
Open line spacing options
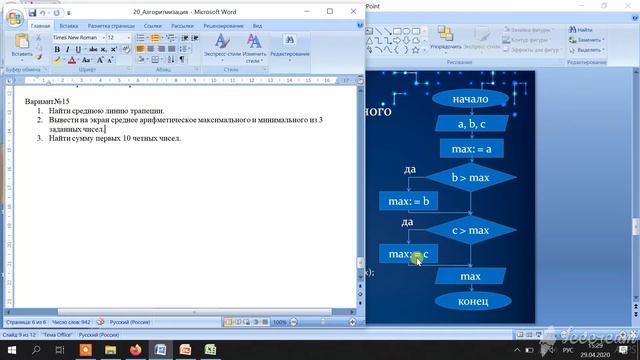(184, 49)
